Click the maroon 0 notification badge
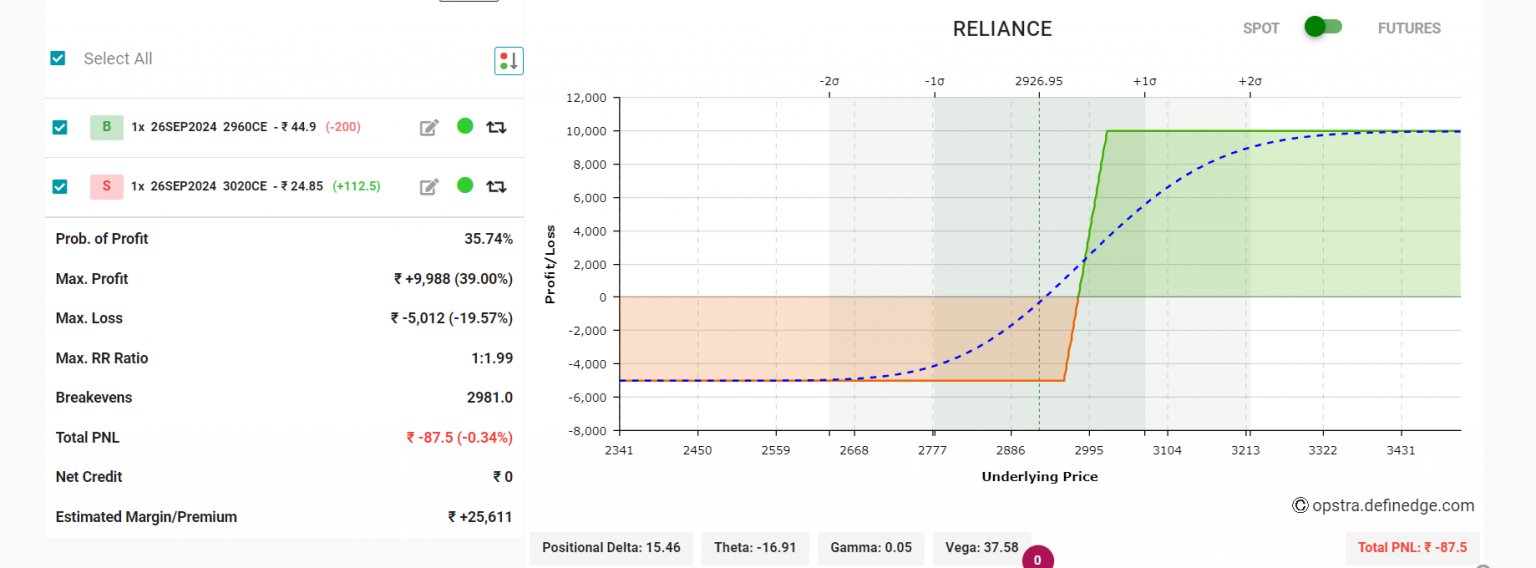The image size is (1536, 568). coord(1037,559)
